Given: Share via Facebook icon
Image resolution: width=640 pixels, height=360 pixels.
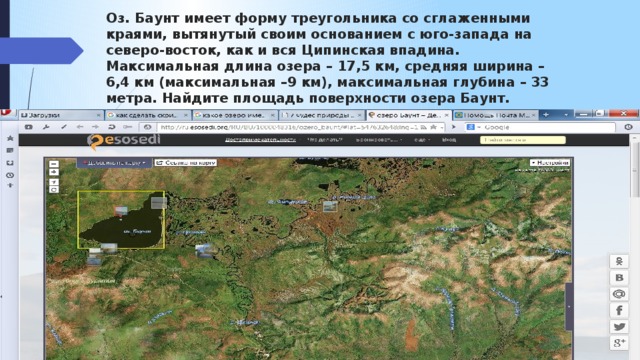Looking at the screenshot, I should point(619,310).
